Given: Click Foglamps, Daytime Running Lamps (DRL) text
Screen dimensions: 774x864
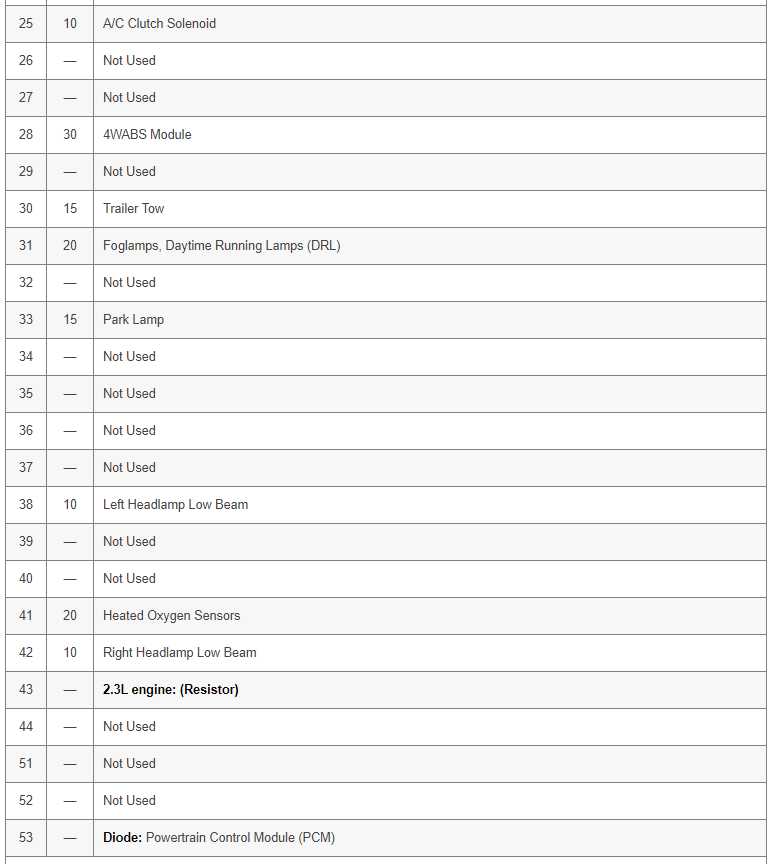Looking at the screenshot, I should (221, 246).
